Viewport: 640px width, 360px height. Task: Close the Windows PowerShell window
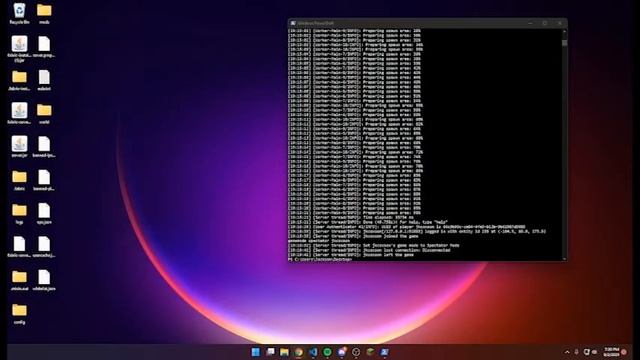coord(560,23)
